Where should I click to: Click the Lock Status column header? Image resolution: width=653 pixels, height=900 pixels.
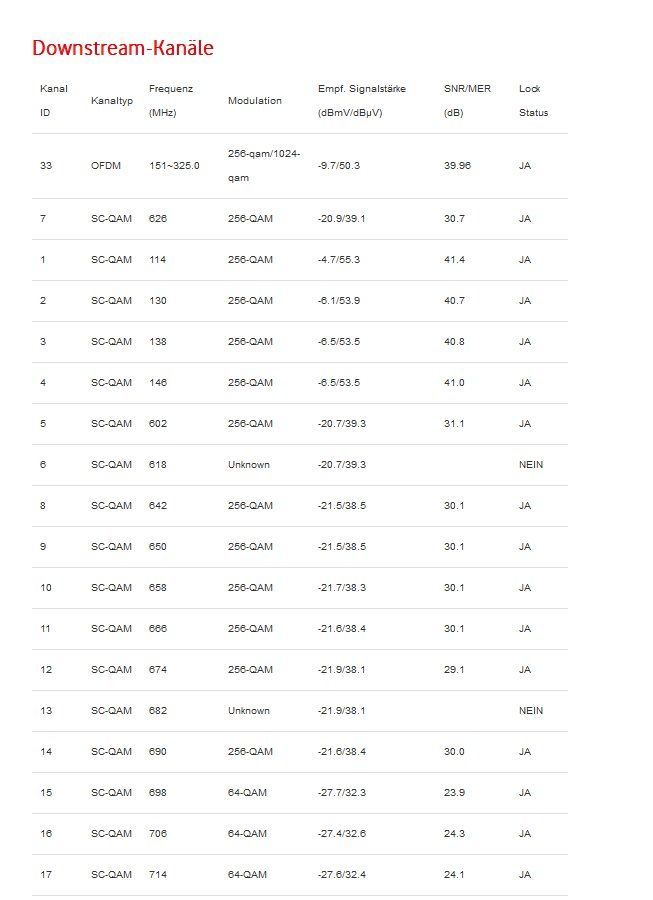(533, 100)
